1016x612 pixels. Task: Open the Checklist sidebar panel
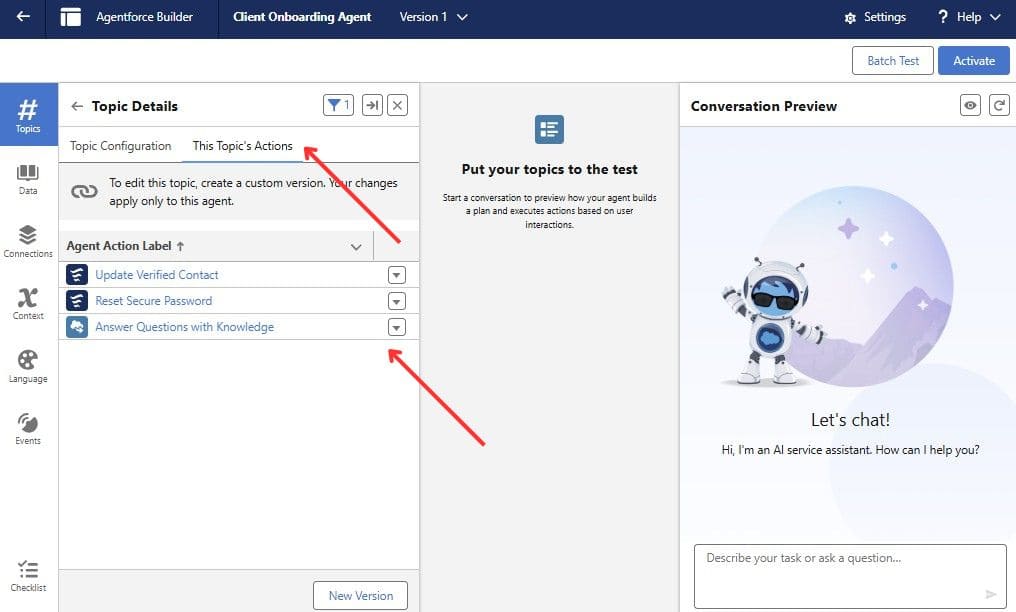[x=28, y=576]
